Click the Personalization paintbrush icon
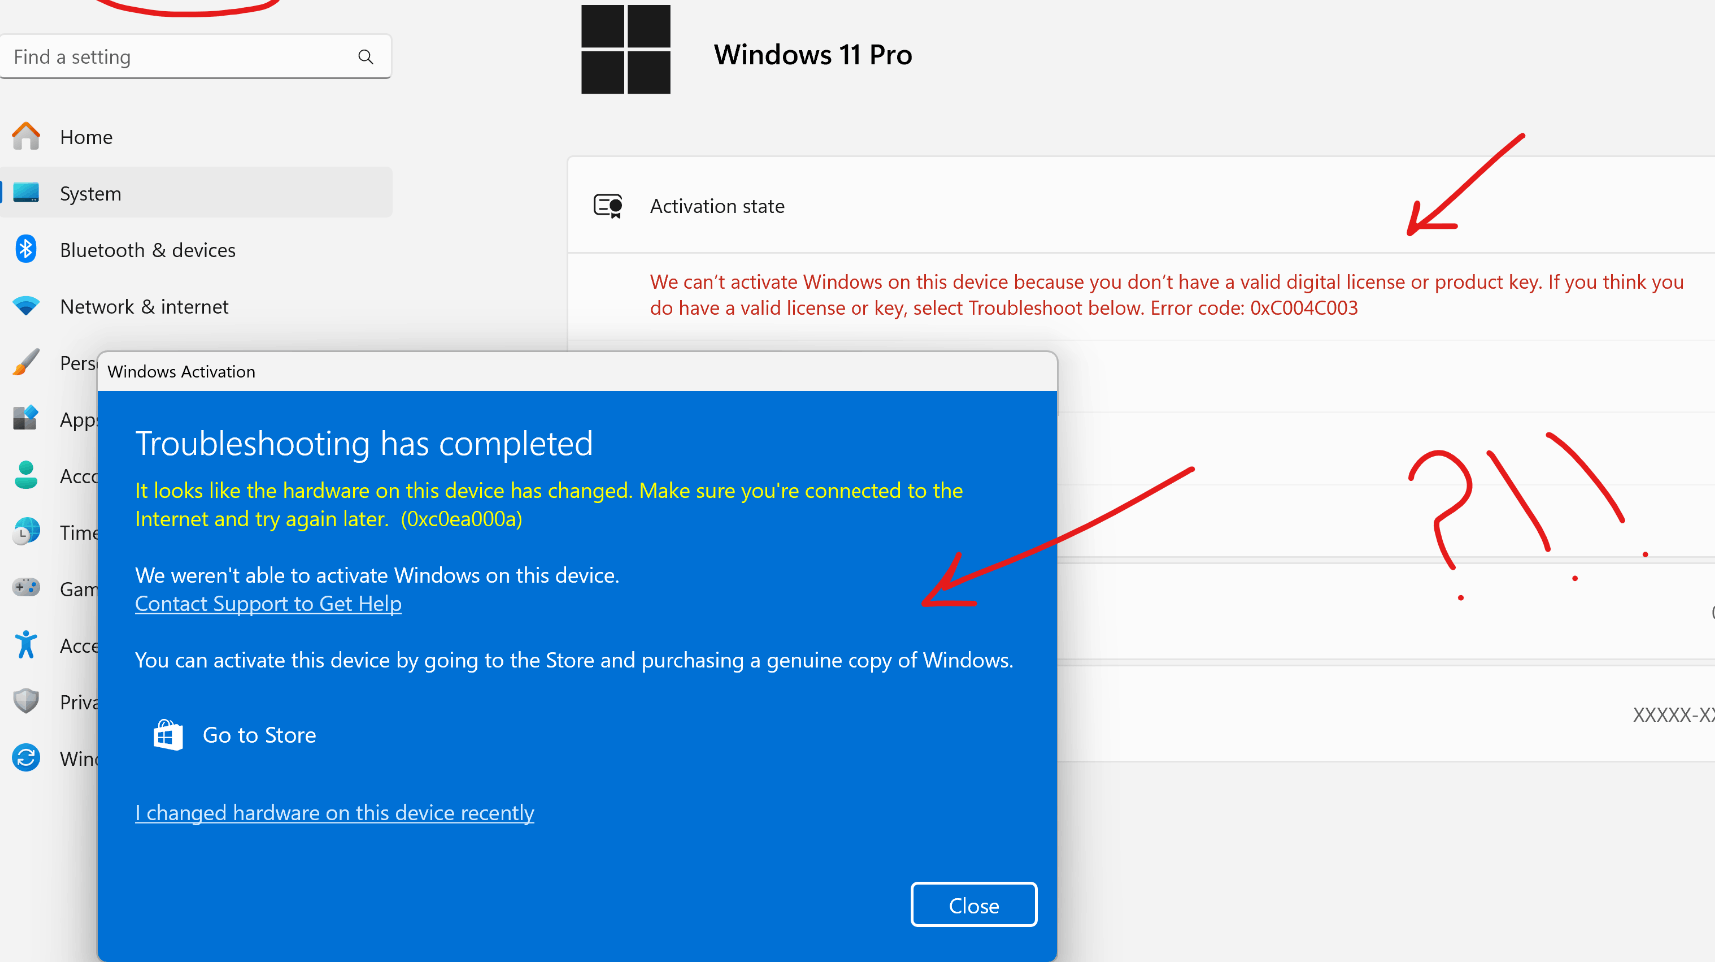This screenshot has height=962, width=1715. [26, 362]
